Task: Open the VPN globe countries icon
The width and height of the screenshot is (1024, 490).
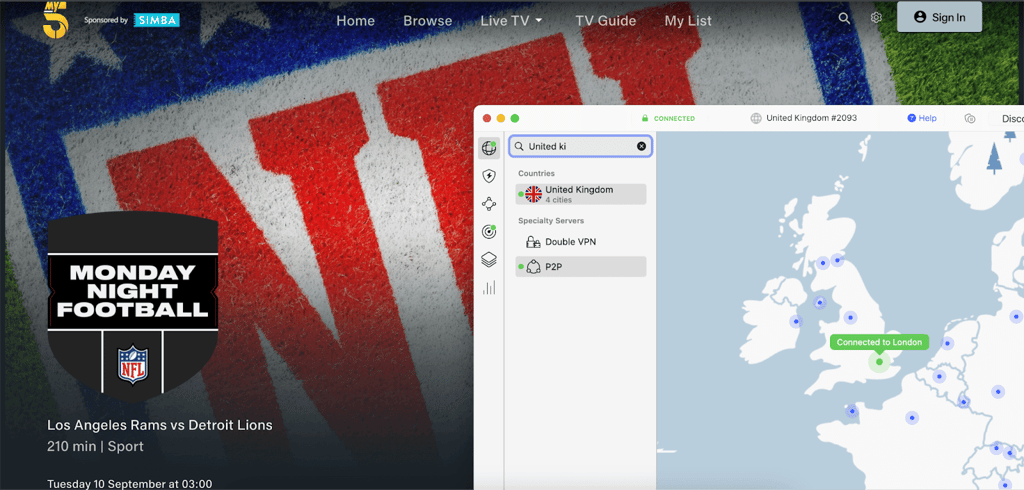Action: (x=488, y=148)
